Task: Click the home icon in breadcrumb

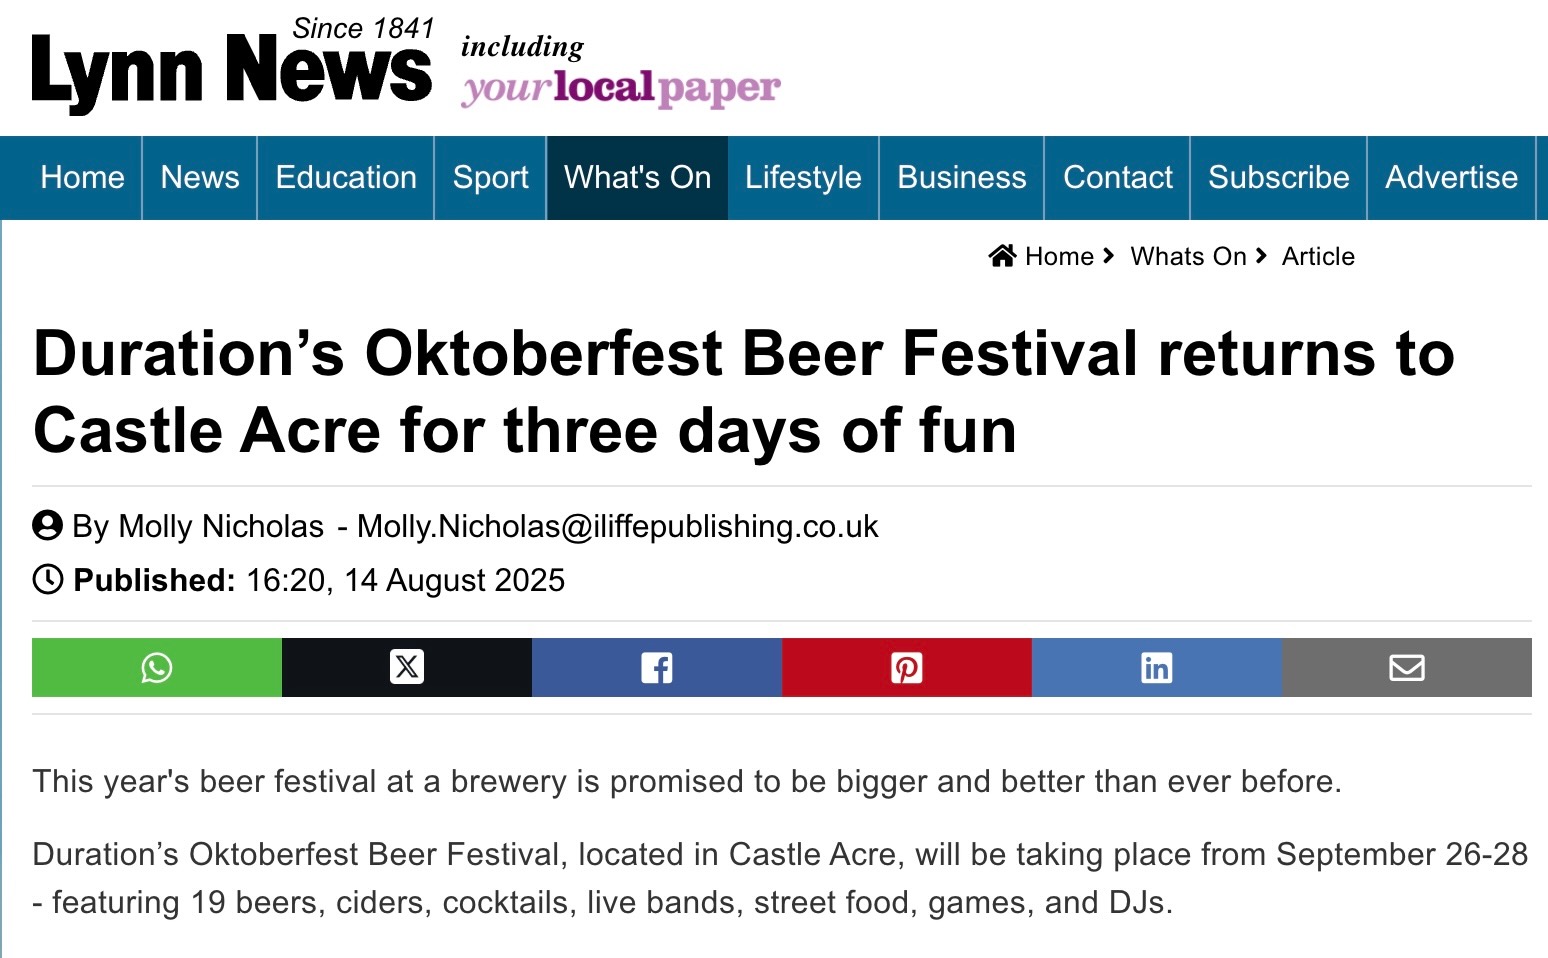Action: coord(1002,256)
